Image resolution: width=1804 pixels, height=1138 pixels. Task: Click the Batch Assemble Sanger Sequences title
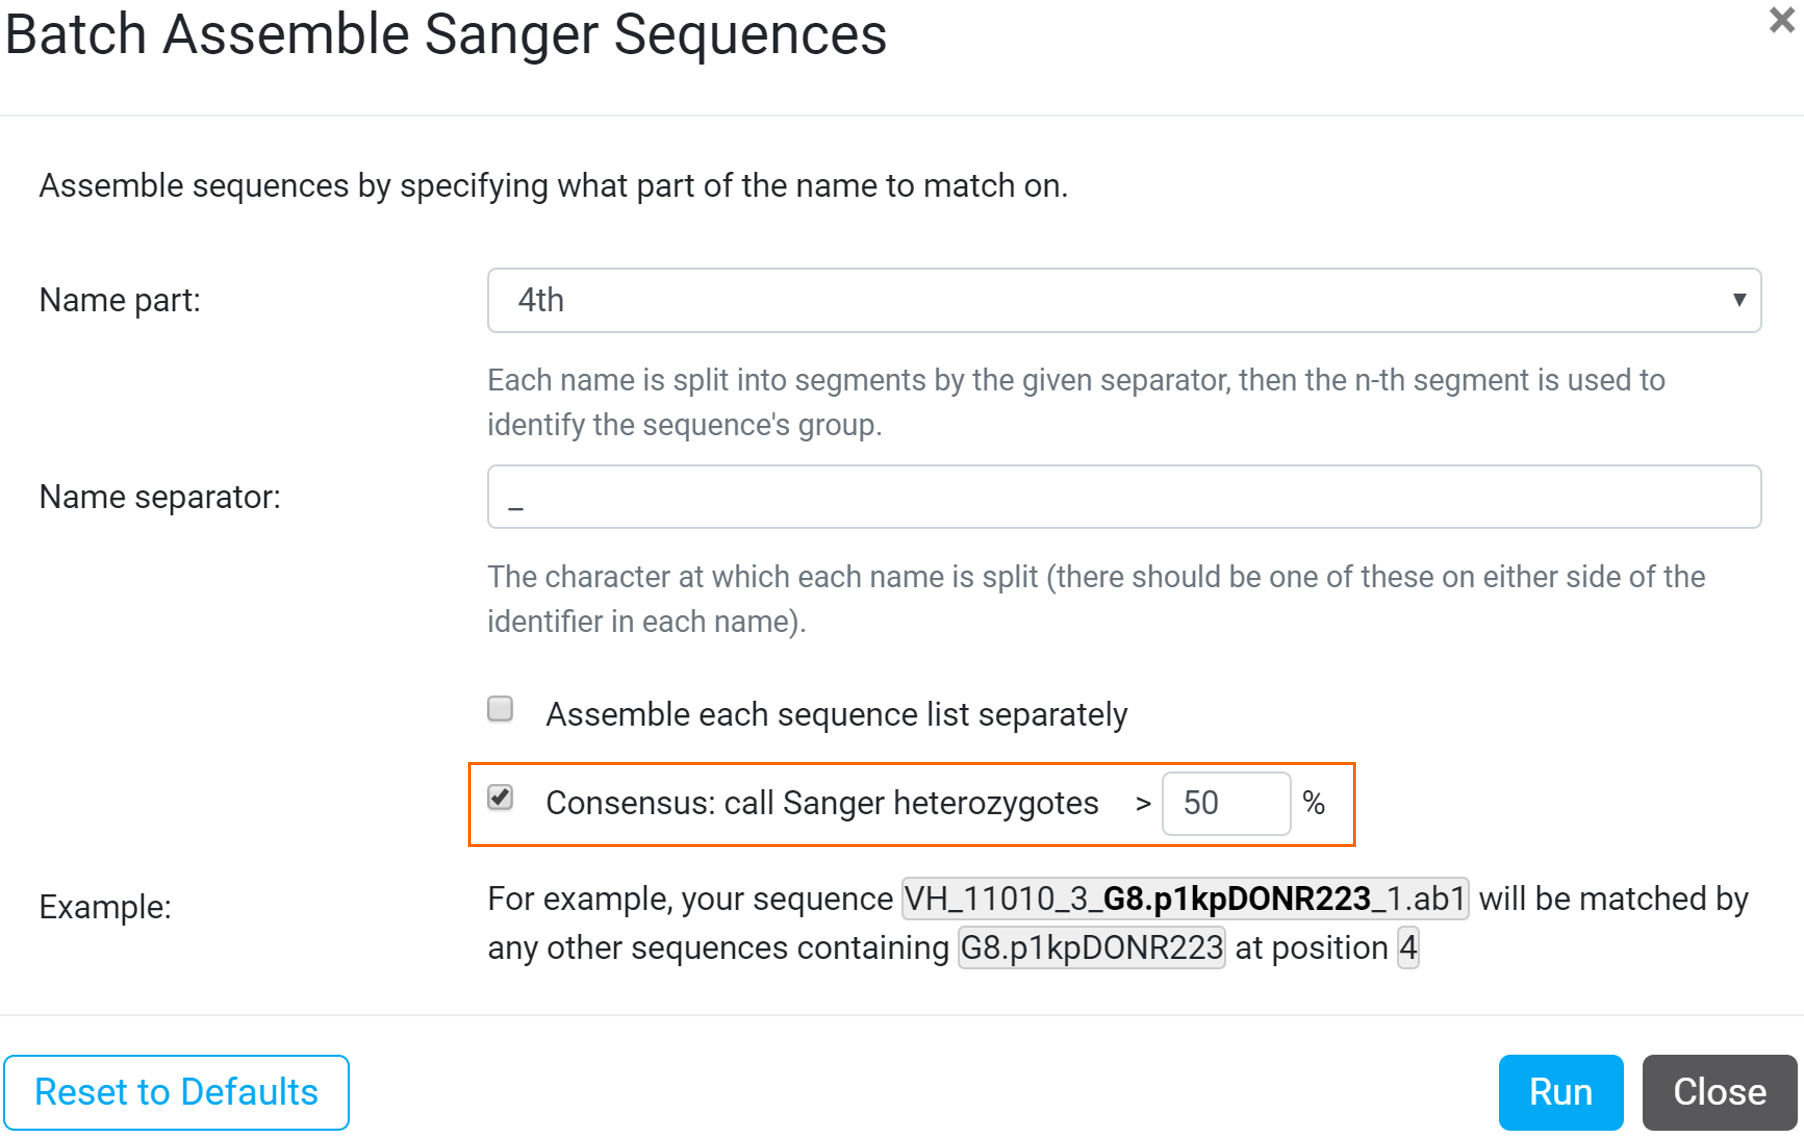coord(446,35)
